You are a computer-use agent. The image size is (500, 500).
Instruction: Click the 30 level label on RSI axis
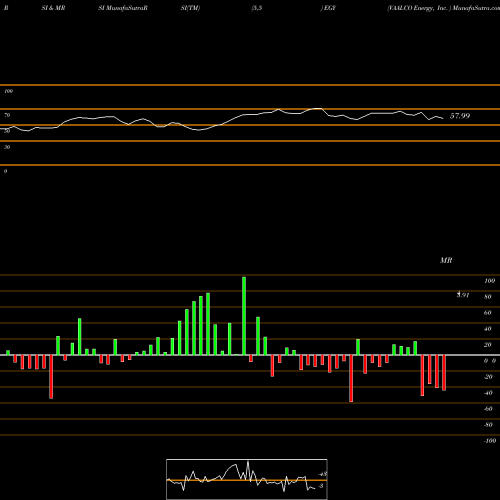tap(7, 147)
